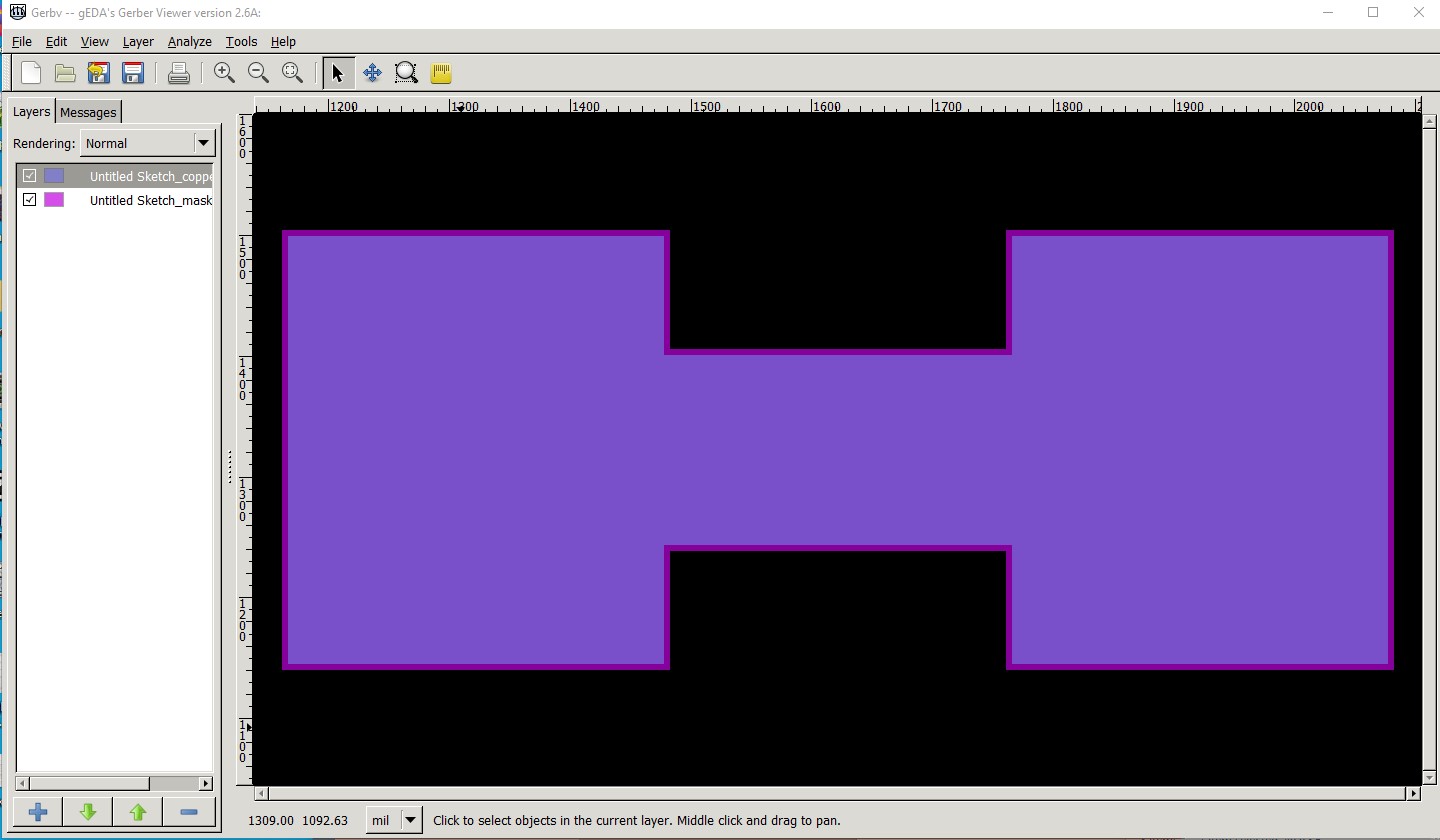Viewport: 1440px width, 840px height.
Task: Toggle visibility of Untitled Sketch_copper layer
Action: (x=30, y=176)
